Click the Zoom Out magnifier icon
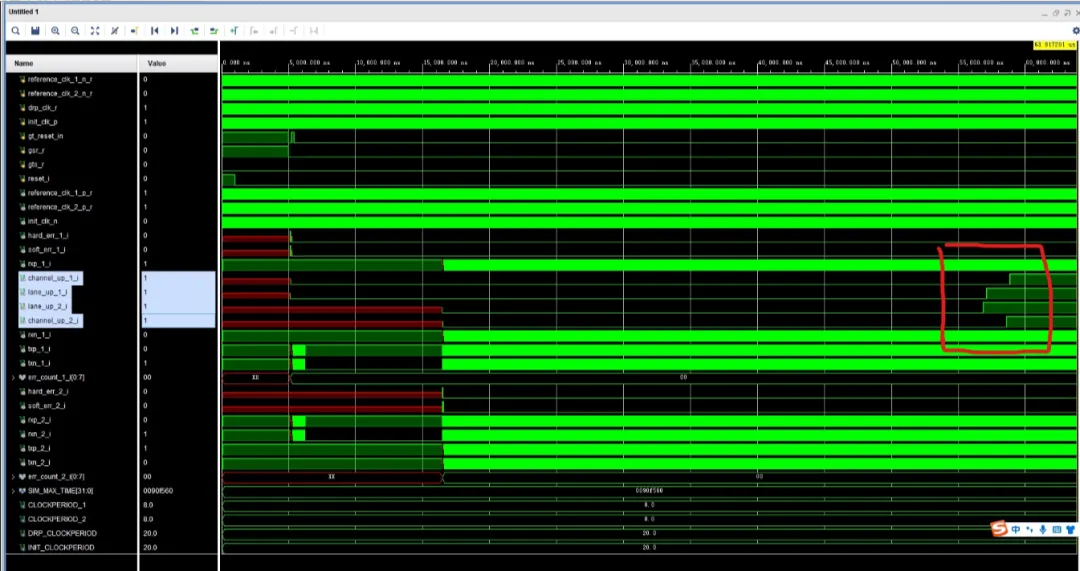This screenshot has width=1080, height=571. pos(75,31)
